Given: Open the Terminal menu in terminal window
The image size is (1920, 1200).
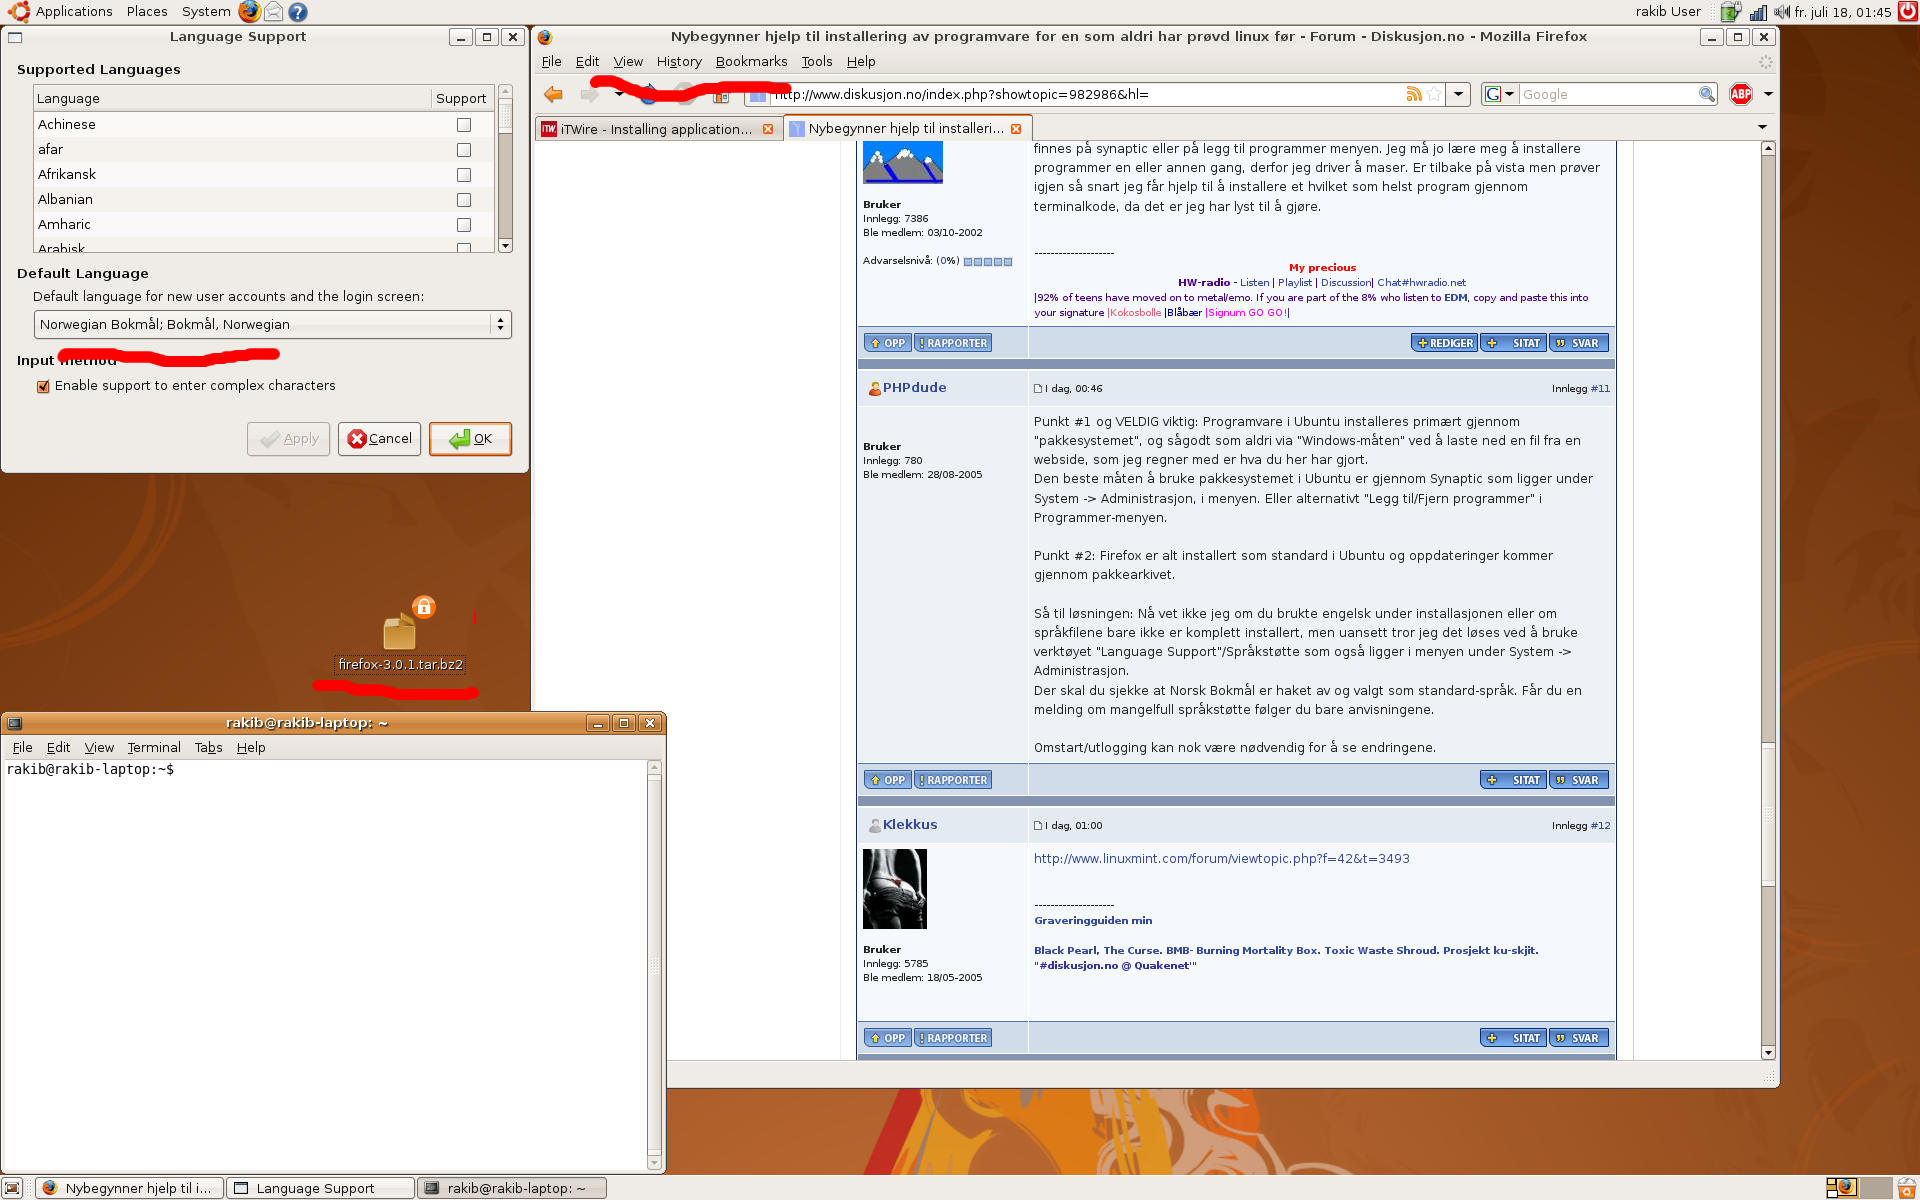Looking at the screenshot, I should click(154, 748).
